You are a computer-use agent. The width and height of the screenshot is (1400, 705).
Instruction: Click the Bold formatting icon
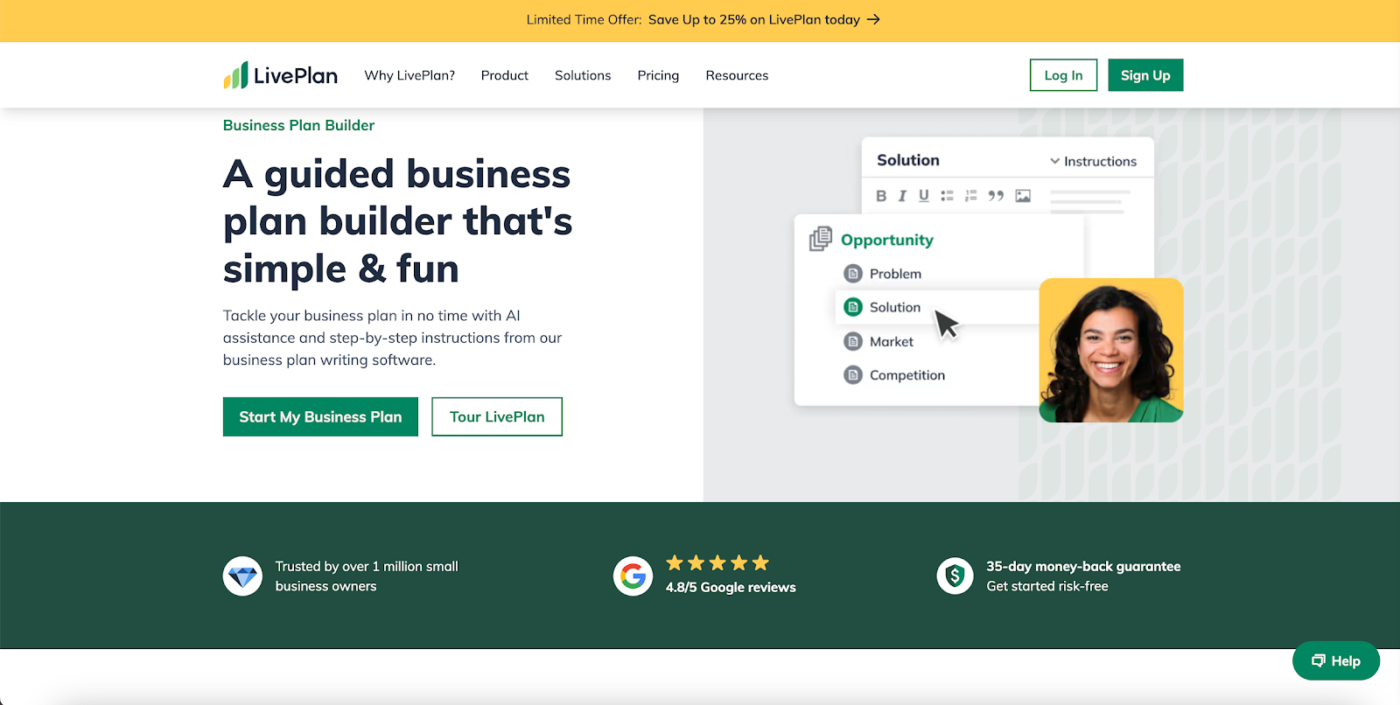point(881,196)
